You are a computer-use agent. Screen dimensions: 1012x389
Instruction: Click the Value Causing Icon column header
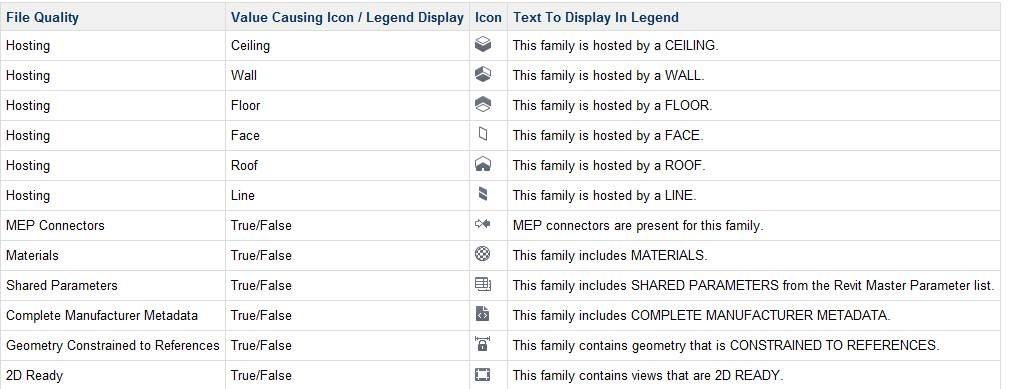[x=347, y=17]
